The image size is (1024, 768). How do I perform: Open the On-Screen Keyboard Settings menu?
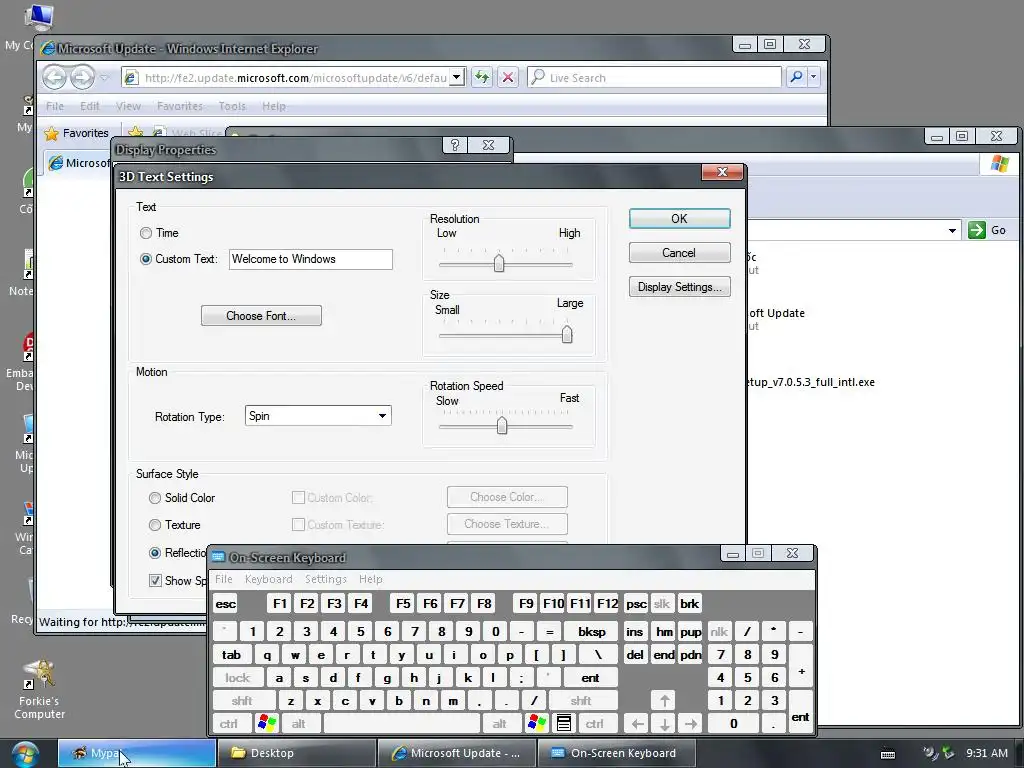pyautogui.click(x=325, y=579)
